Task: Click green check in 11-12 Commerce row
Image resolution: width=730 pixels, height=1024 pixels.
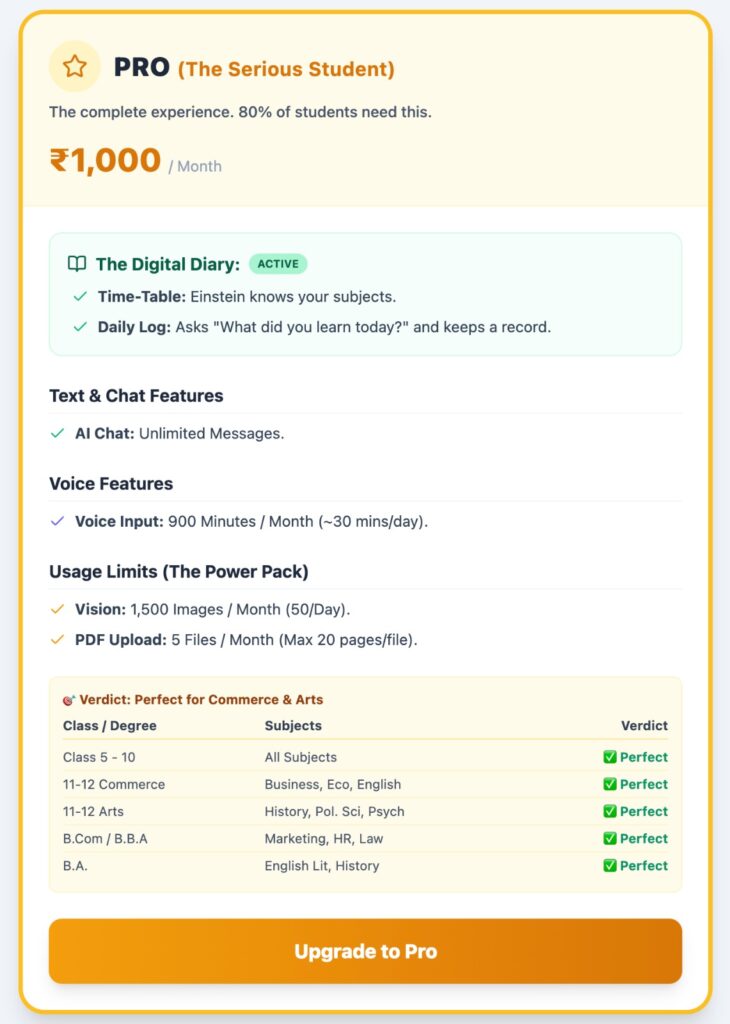Action: click(x=610, y=784)
